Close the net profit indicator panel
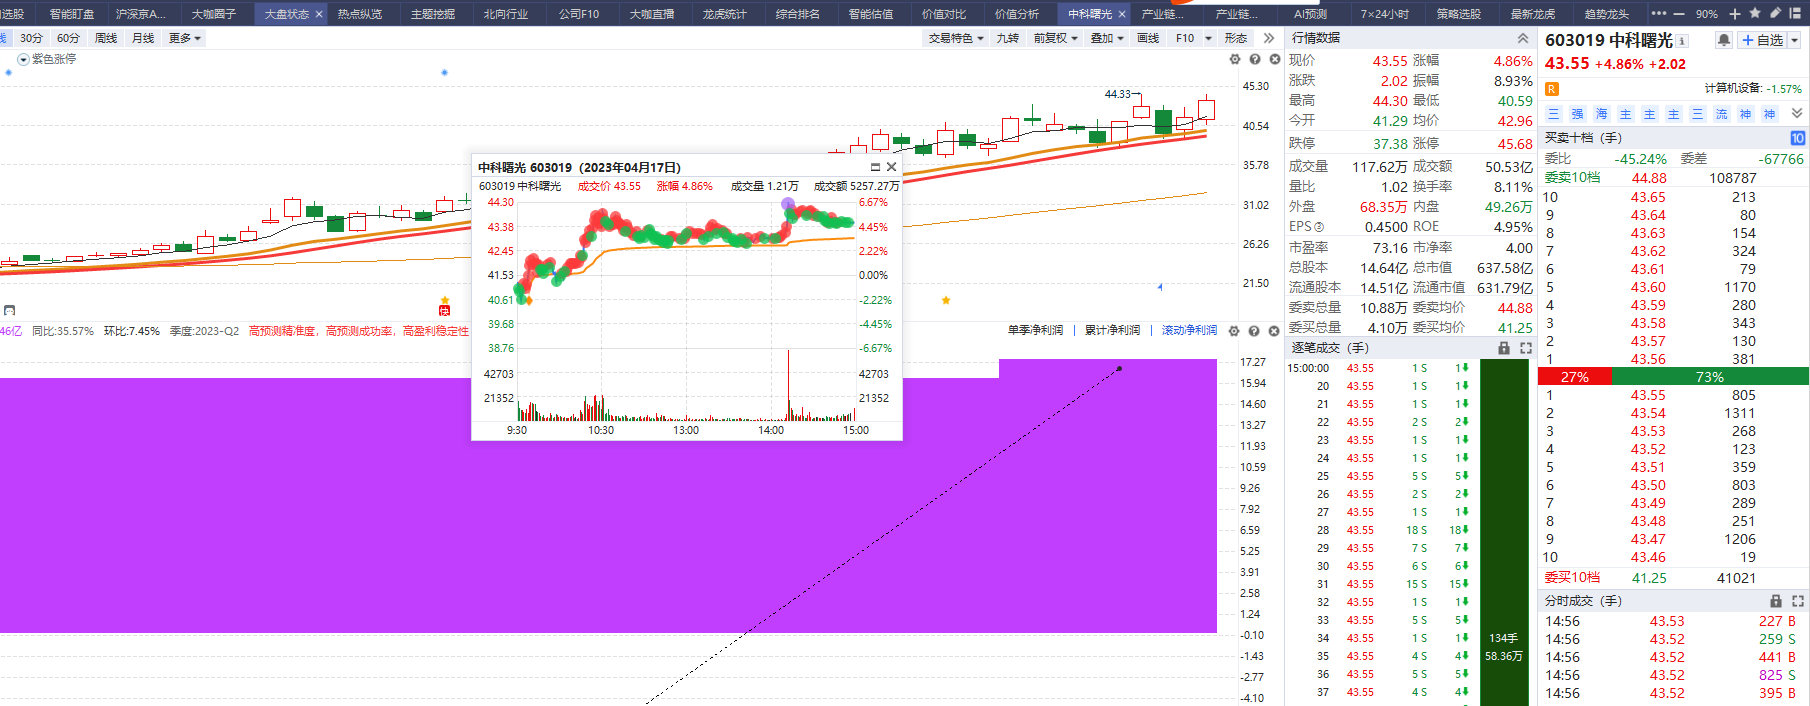This screenshot has height=706, width=1810. pyautogui.click(x=1274, y=331)
